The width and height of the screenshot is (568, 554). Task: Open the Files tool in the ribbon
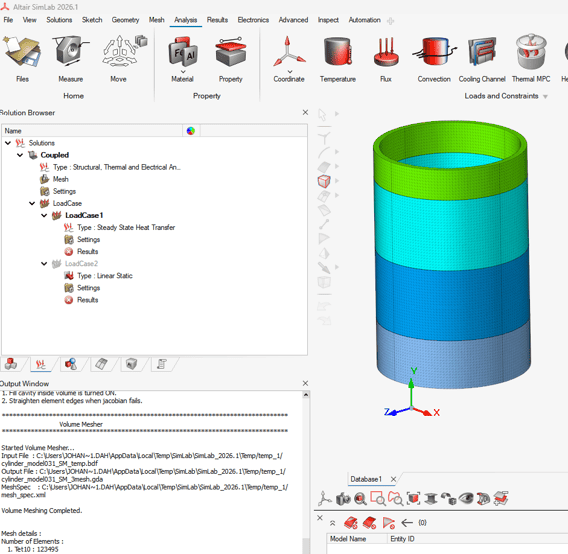[x=22, y=58]
